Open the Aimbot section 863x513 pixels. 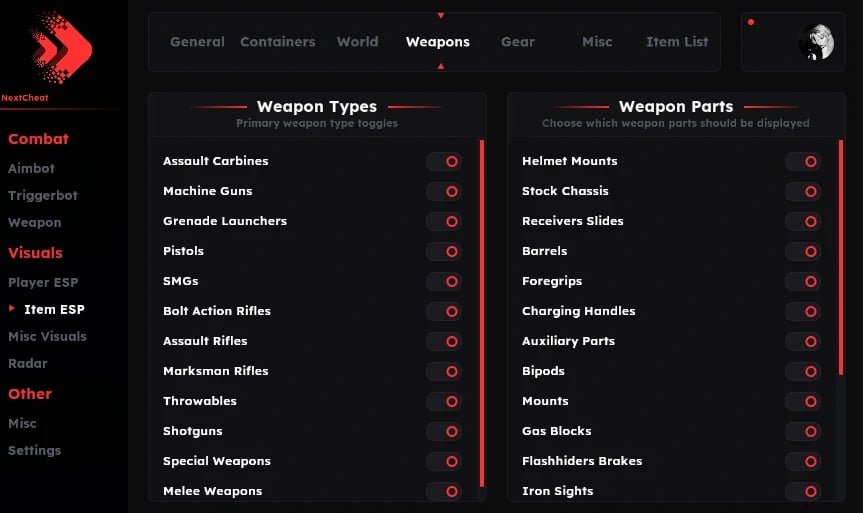tap(32, 169)
